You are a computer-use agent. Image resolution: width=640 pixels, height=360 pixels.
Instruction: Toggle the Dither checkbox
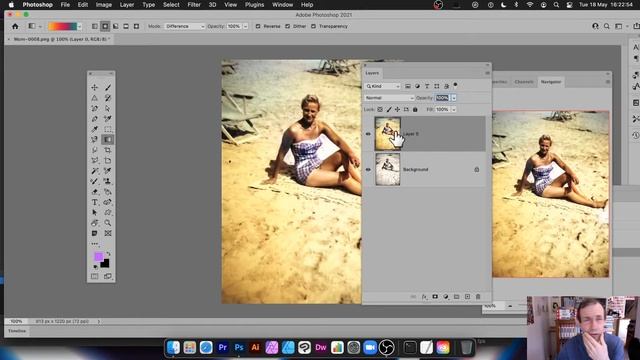pos(288,26)
